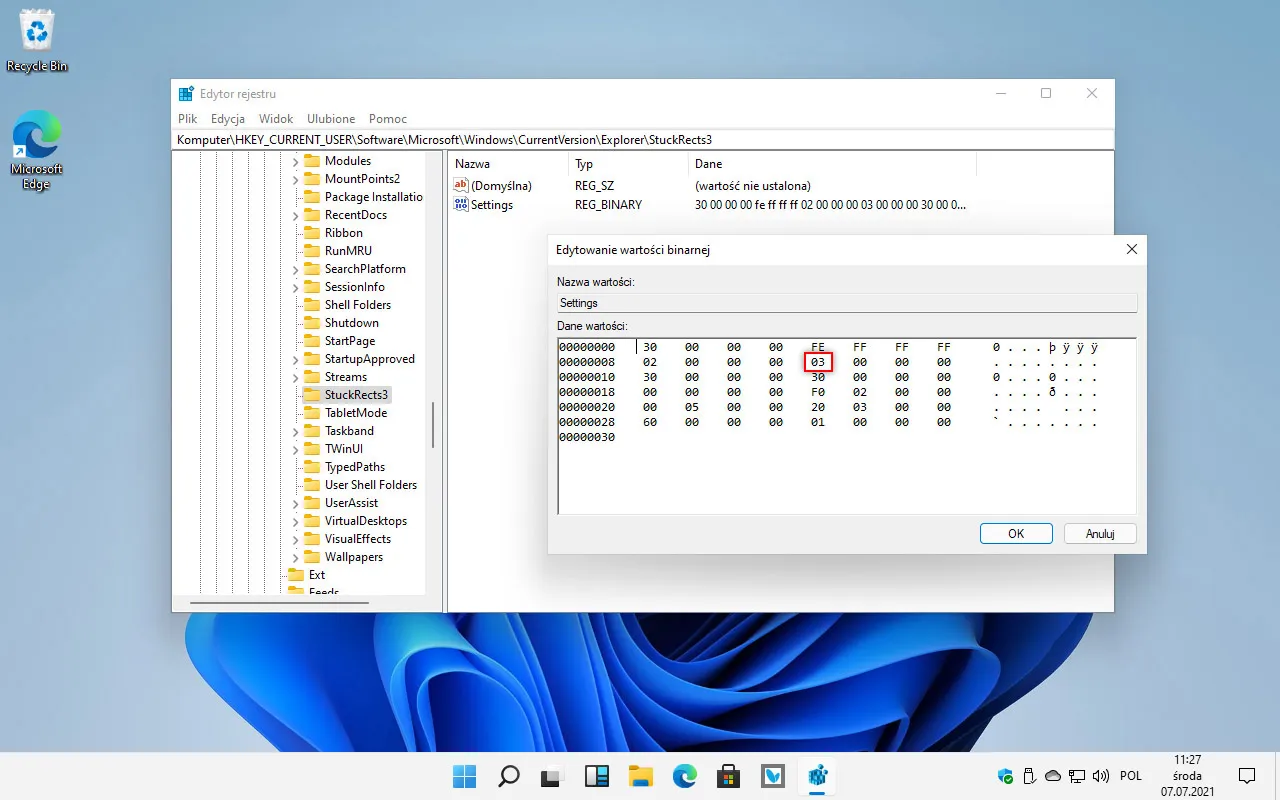The height and width of the screenshot is (800, 1280).
Task: Click the highlighted 03 byte in hex data
Action: click(x=817, y=362)
